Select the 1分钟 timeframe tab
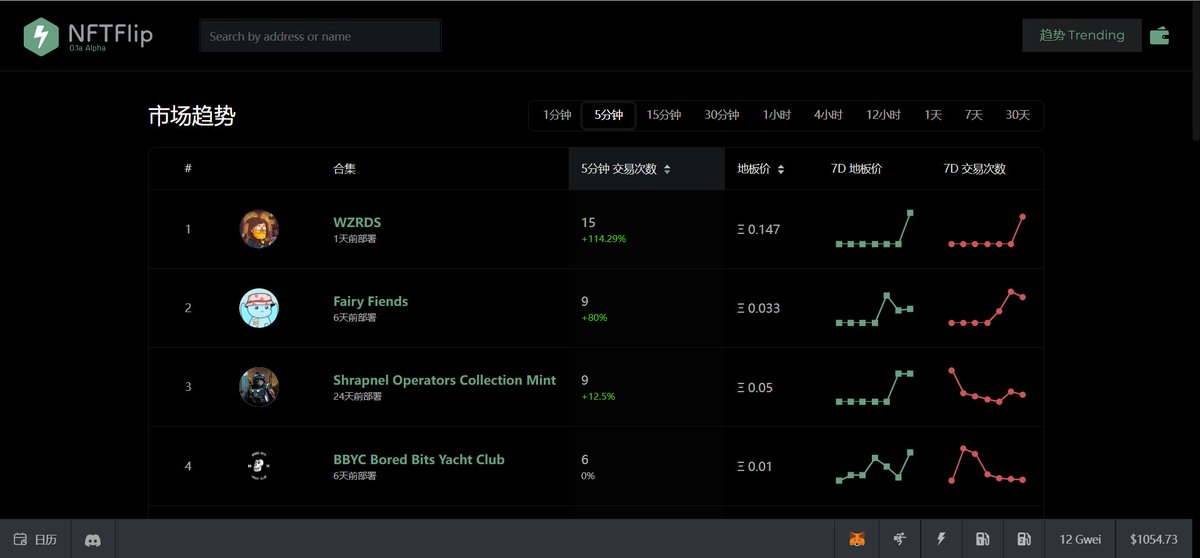 click(556, 115)
